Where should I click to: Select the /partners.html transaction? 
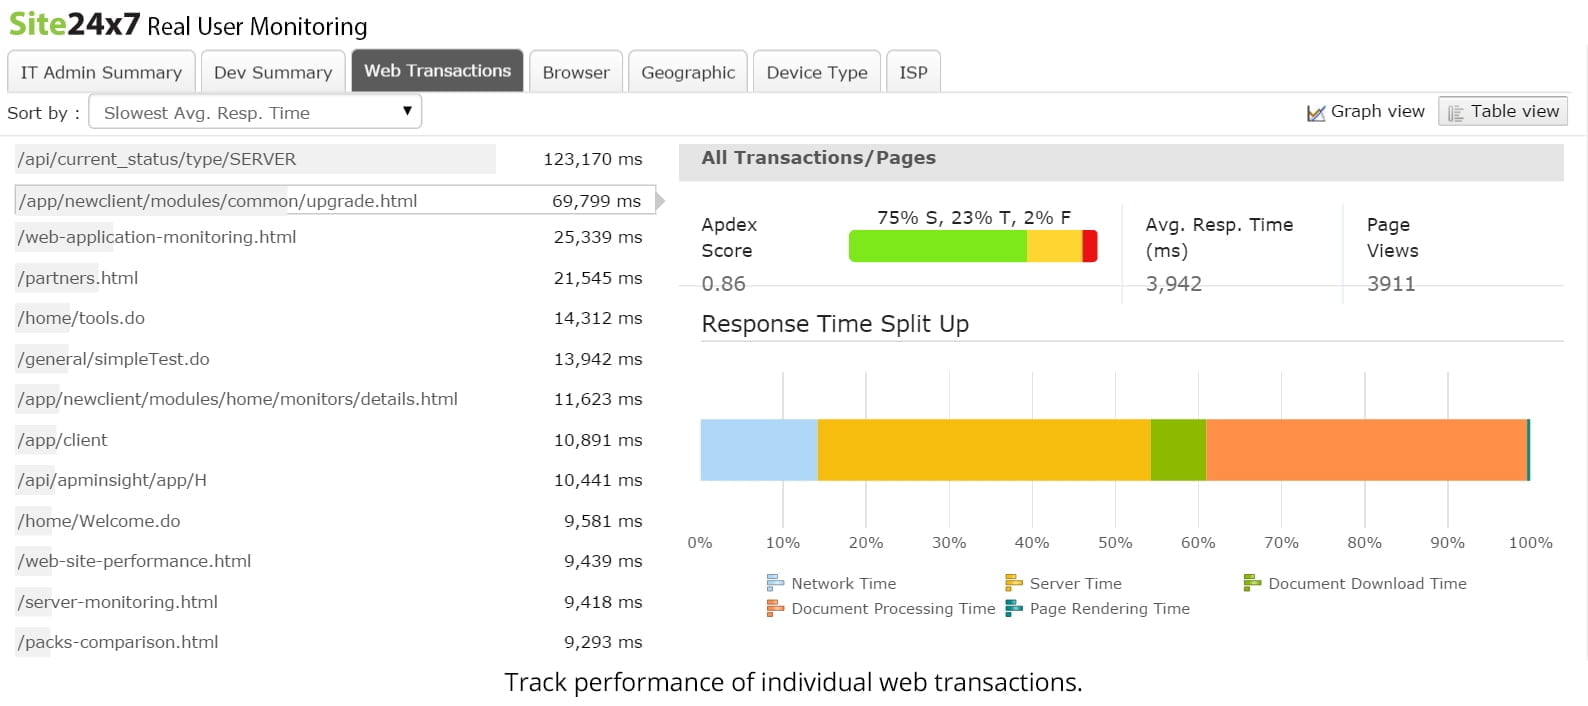(x=78, y=278)
